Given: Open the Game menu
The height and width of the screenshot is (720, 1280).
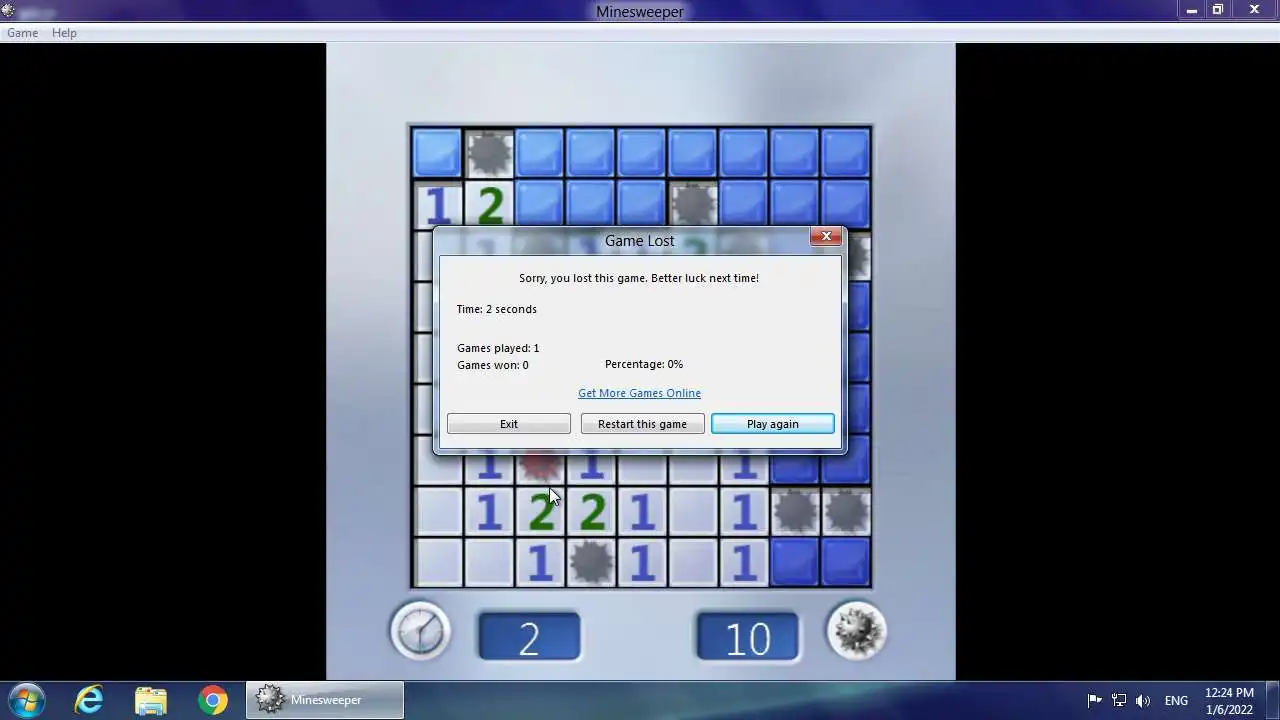Looking at the screenshot, I should click(x=22, y=33).
